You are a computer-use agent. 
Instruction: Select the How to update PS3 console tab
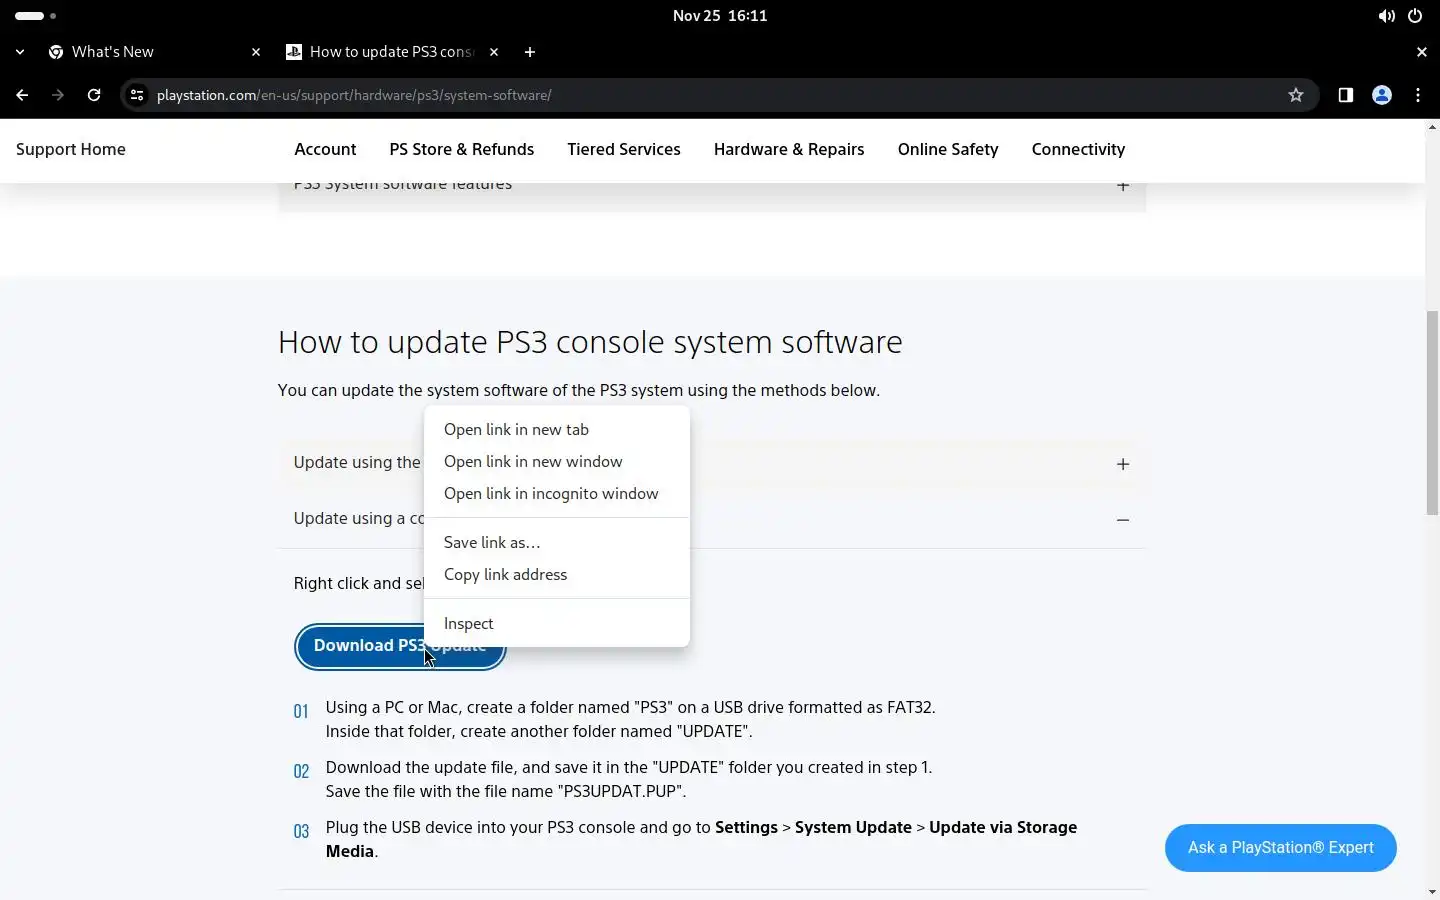(x=392, y=52)
